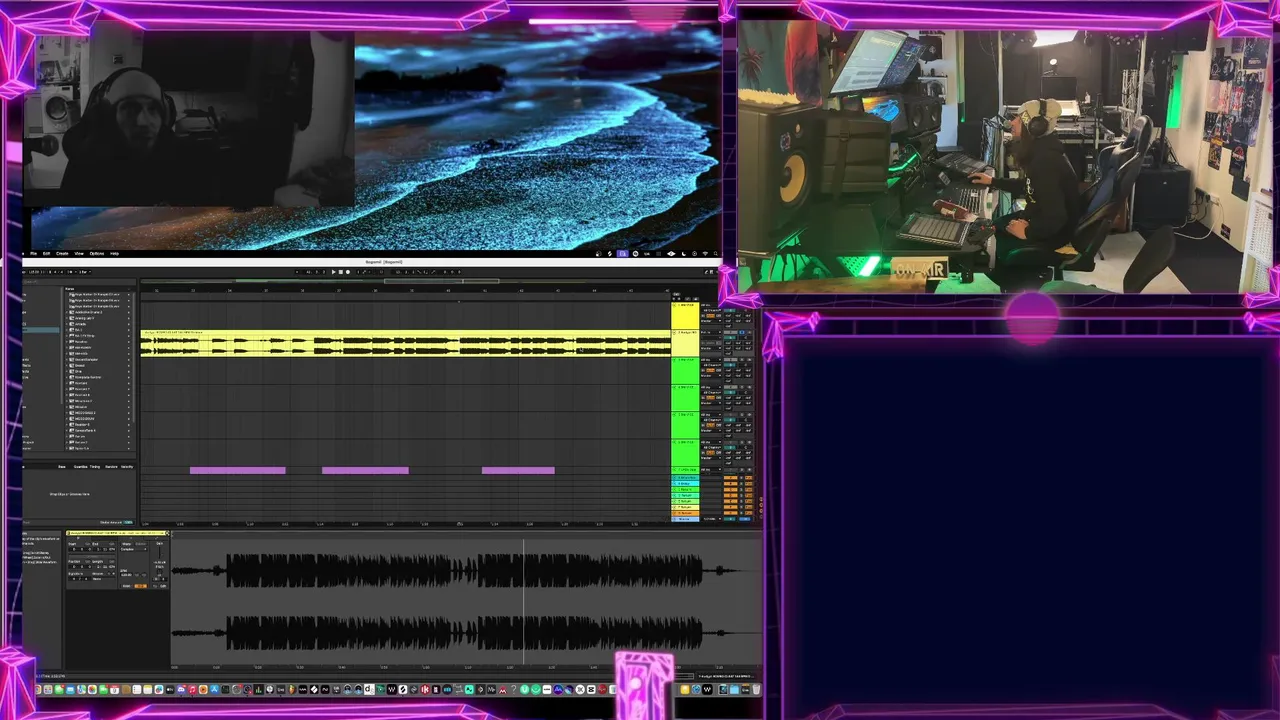The width and height of the screenshot is (1280, 720).
Task: Open the Create menu
Action: click(x=62, y=253)
